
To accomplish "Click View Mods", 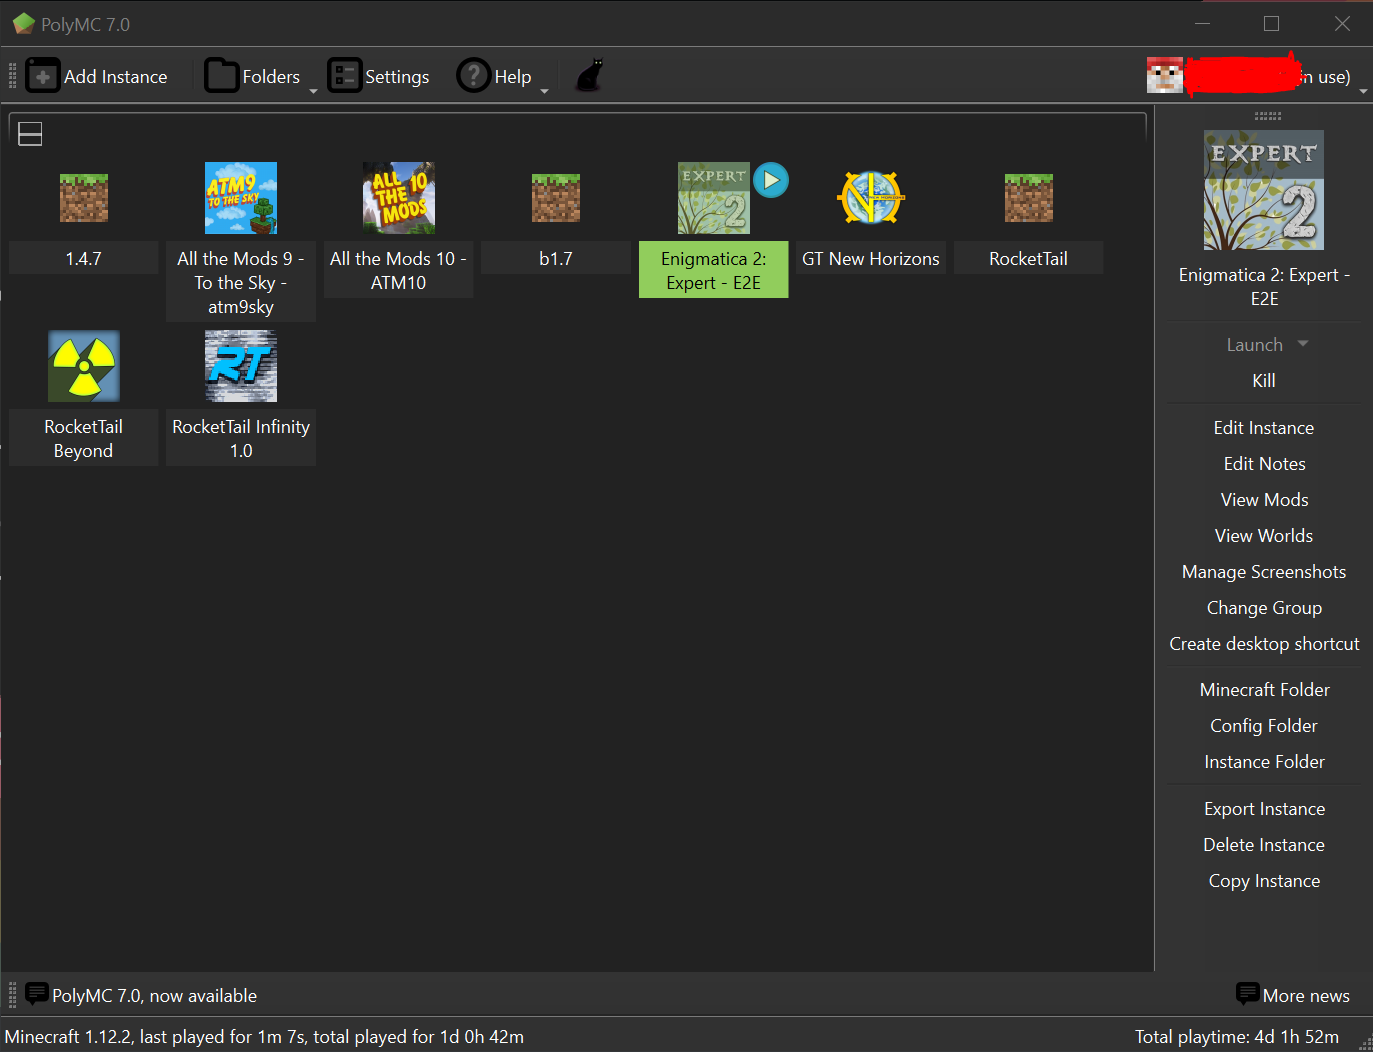I will pos(1264,500).
